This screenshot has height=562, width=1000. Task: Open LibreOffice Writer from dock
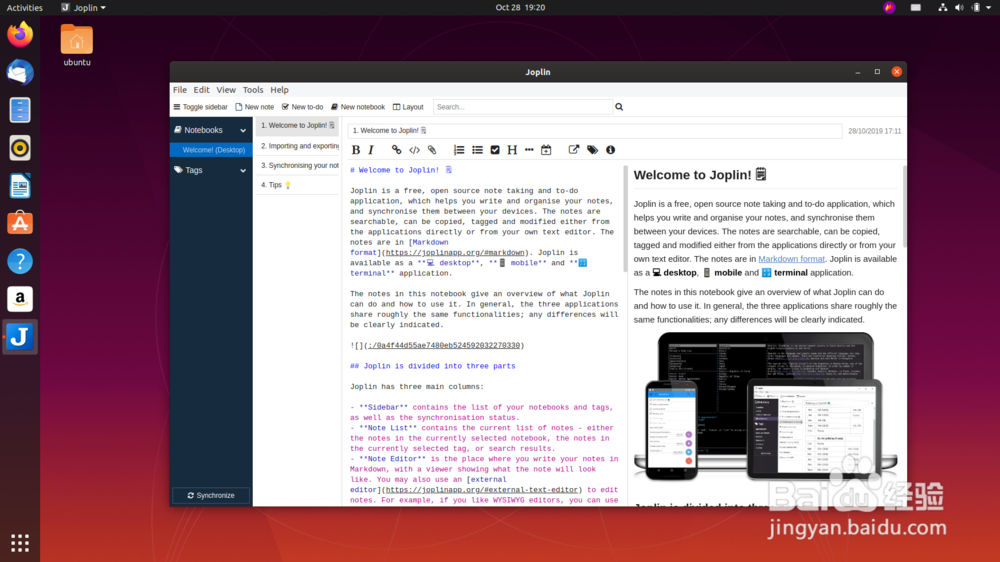(x=20, y=186)
